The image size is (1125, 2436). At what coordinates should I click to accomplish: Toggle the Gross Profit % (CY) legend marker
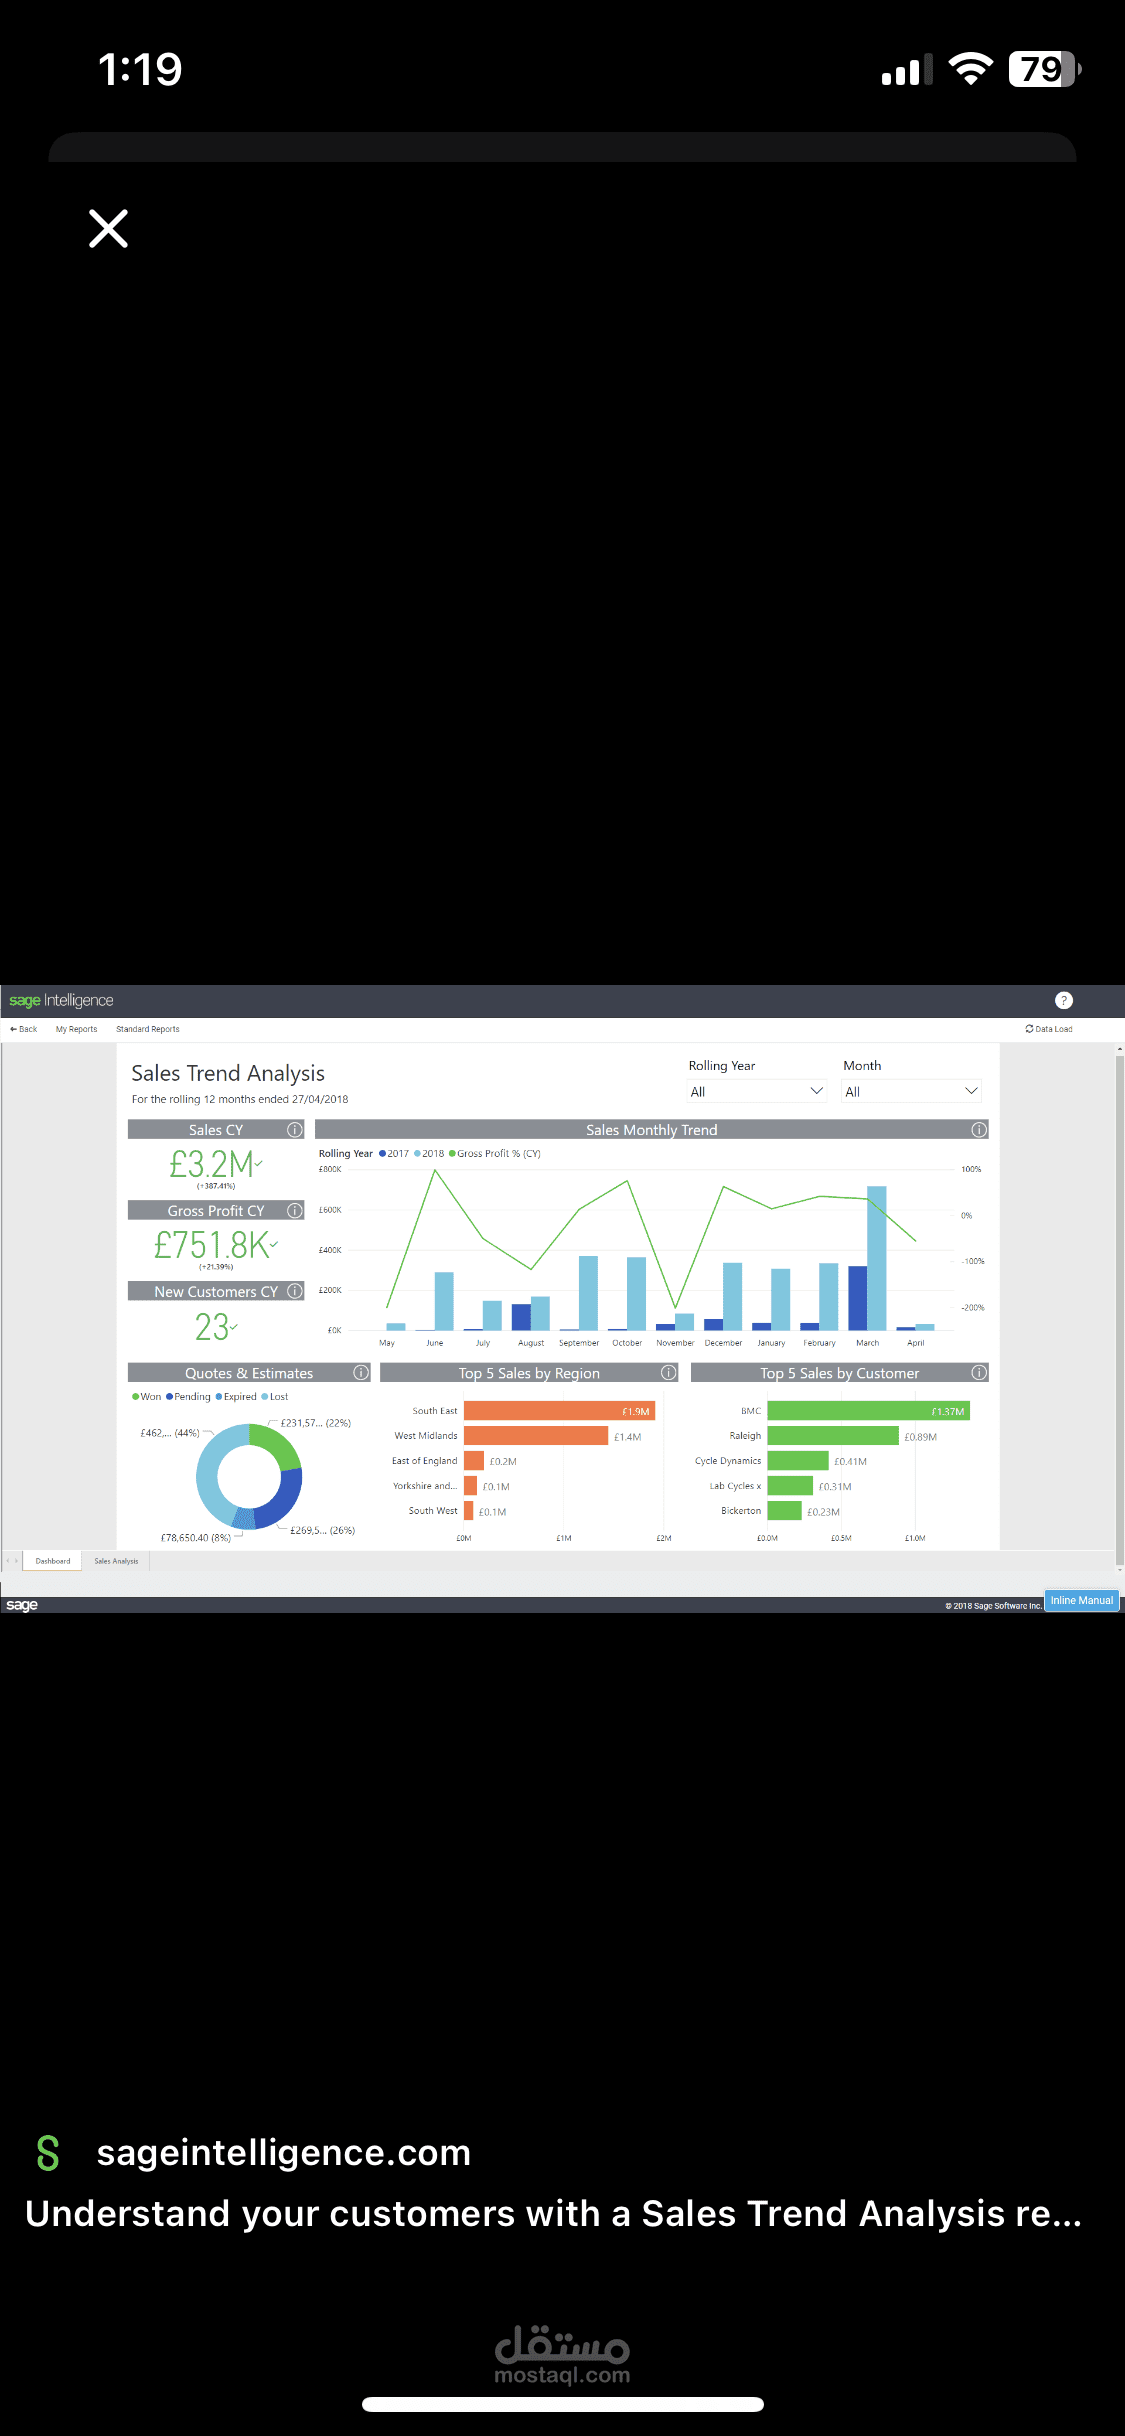[452, 1153]
